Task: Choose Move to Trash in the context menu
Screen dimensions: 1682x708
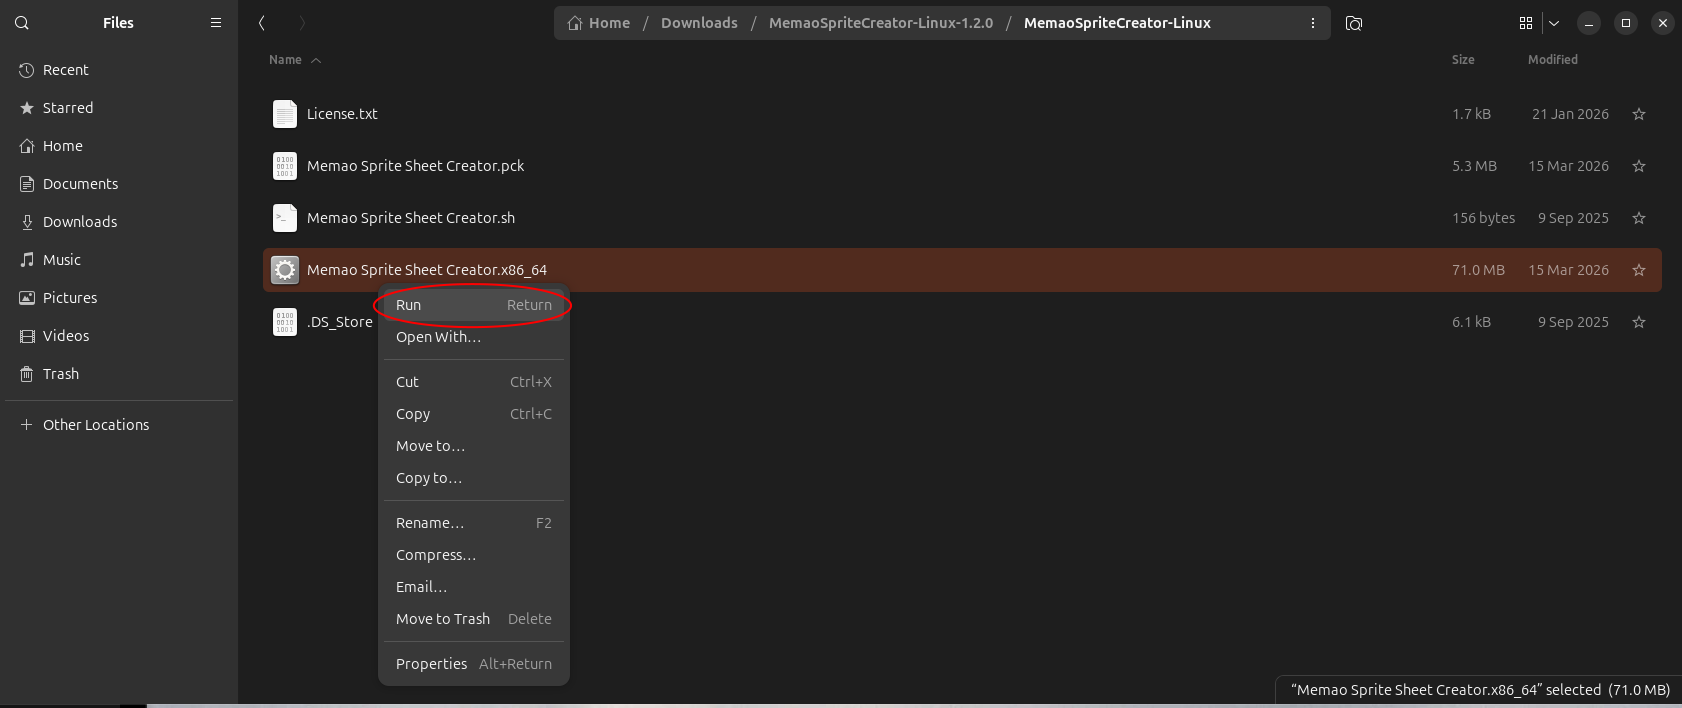Action: pos(474,619)
